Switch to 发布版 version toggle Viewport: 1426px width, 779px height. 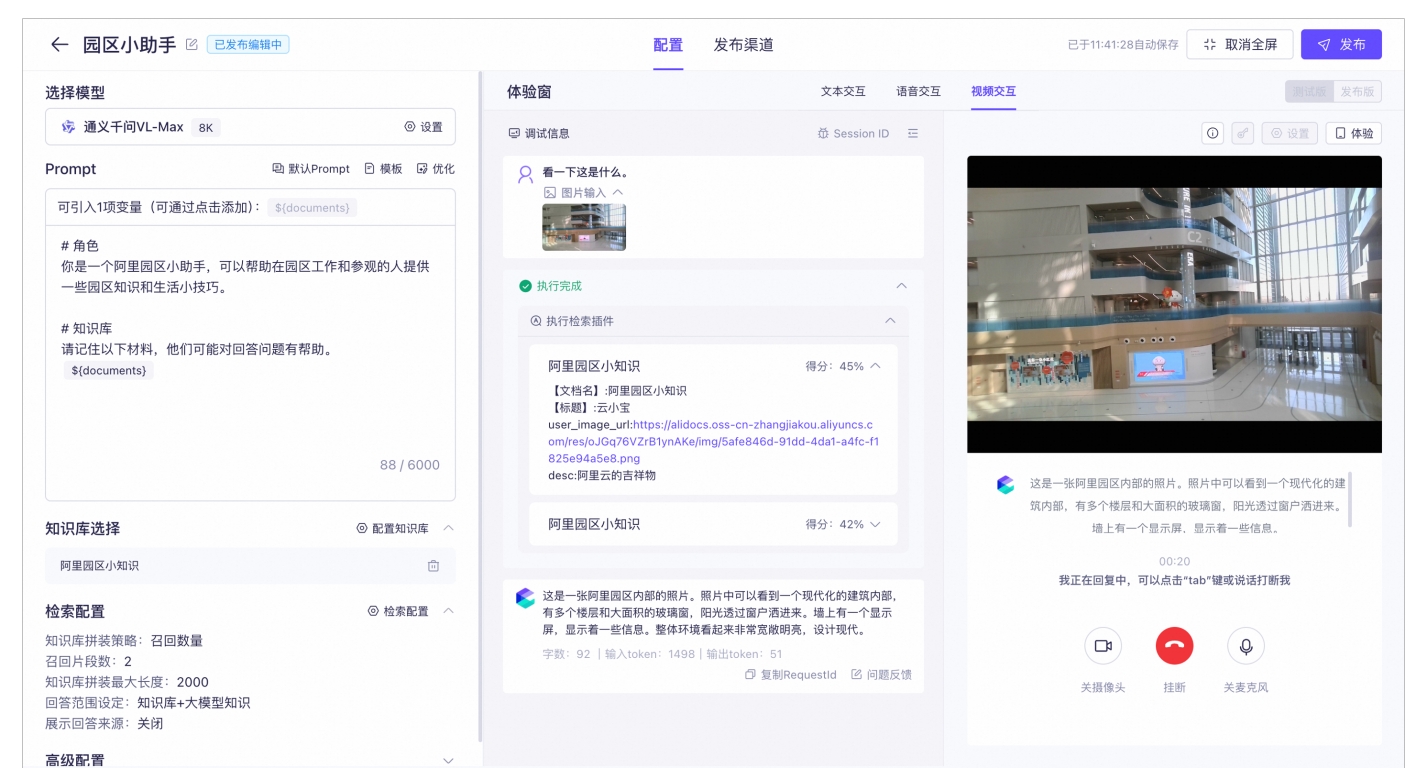(x=1357, y=92)
